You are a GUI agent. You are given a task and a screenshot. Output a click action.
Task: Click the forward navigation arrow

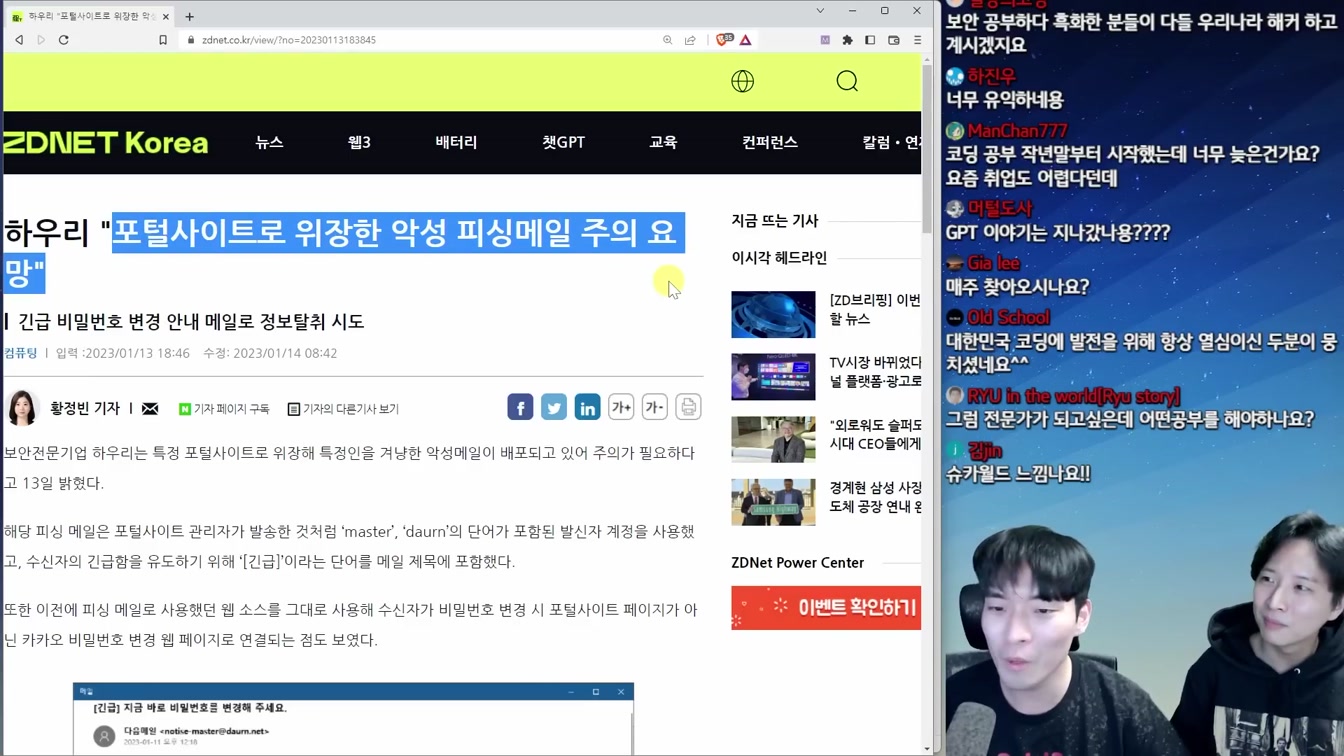(x=41, y=40)
